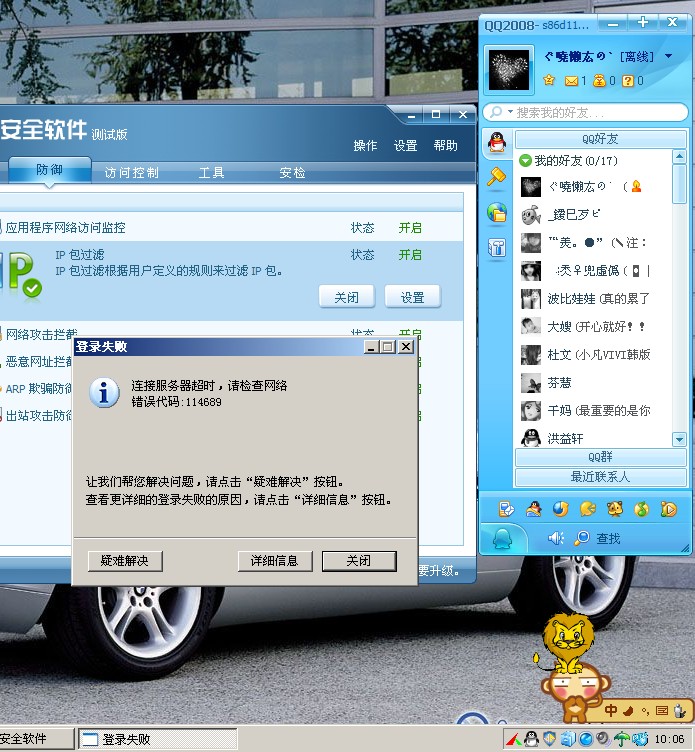This screenshot has width=695, height=752.
Task: Click the money bag icon in QQ header
Action: (599, 81)
